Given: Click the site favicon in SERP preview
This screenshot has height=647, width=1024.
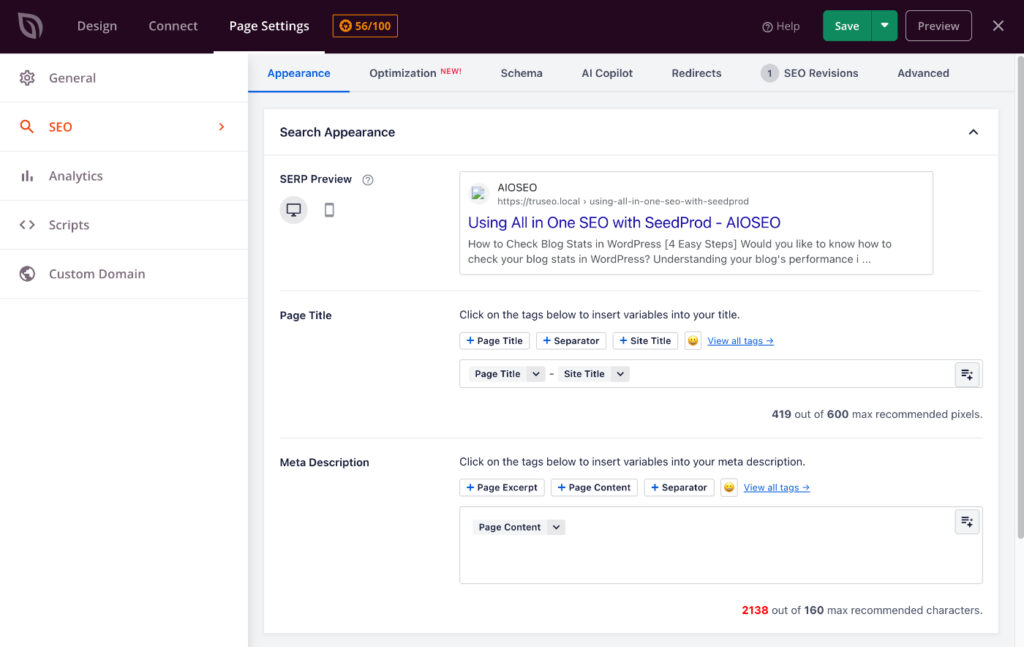Looking at the screenshot, I should 479,193.
